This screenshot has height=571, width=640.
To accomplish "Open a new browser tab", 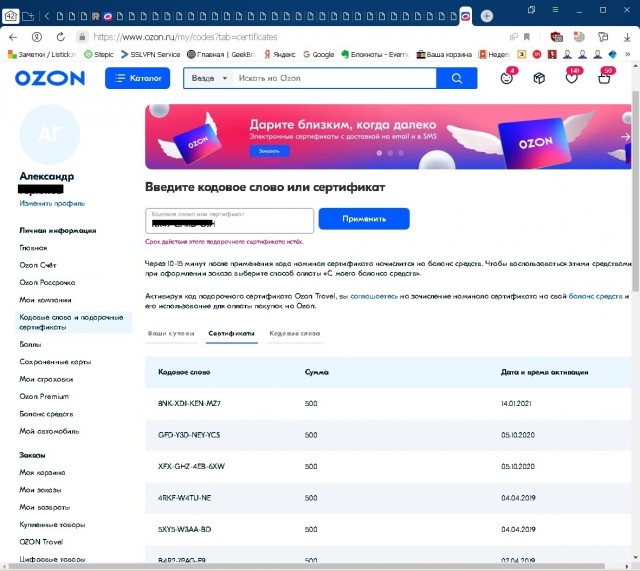I will click(x=487, y=16).
